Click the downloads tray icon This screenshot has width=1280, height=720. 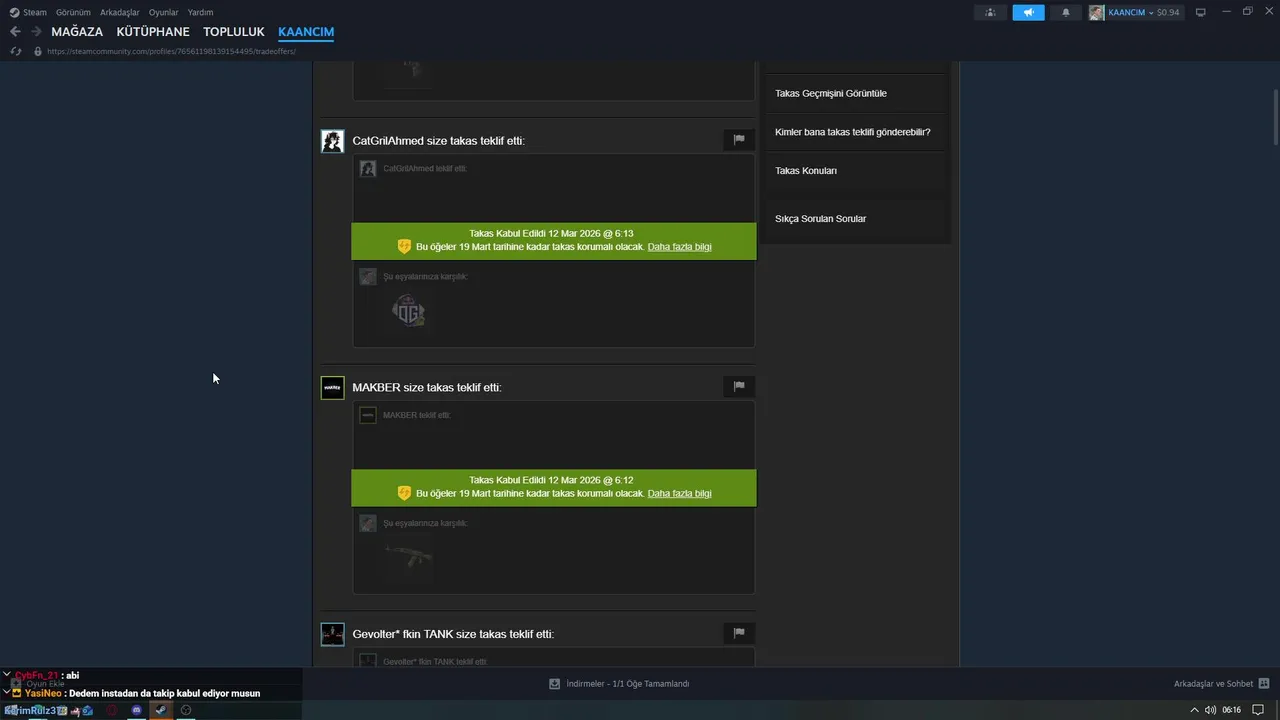pyautogui.click(x=555, y=684)
